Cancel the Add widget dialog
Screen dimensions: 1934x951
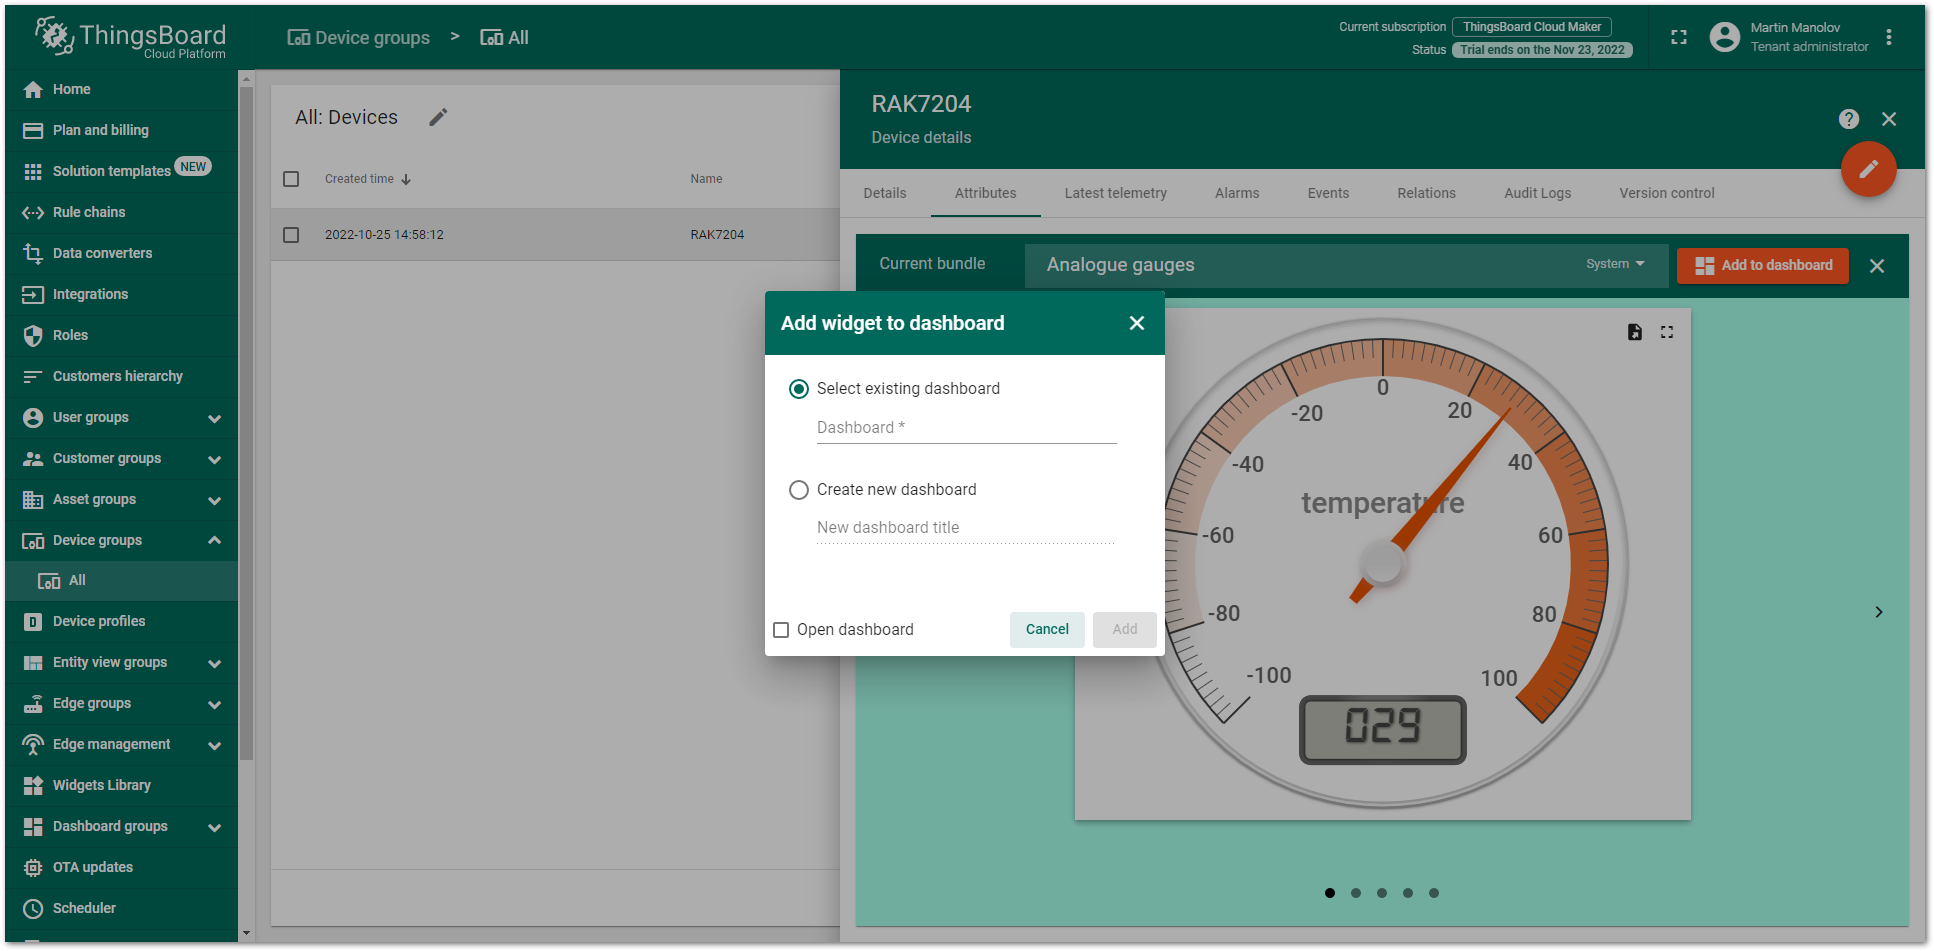coord(1047,629)
